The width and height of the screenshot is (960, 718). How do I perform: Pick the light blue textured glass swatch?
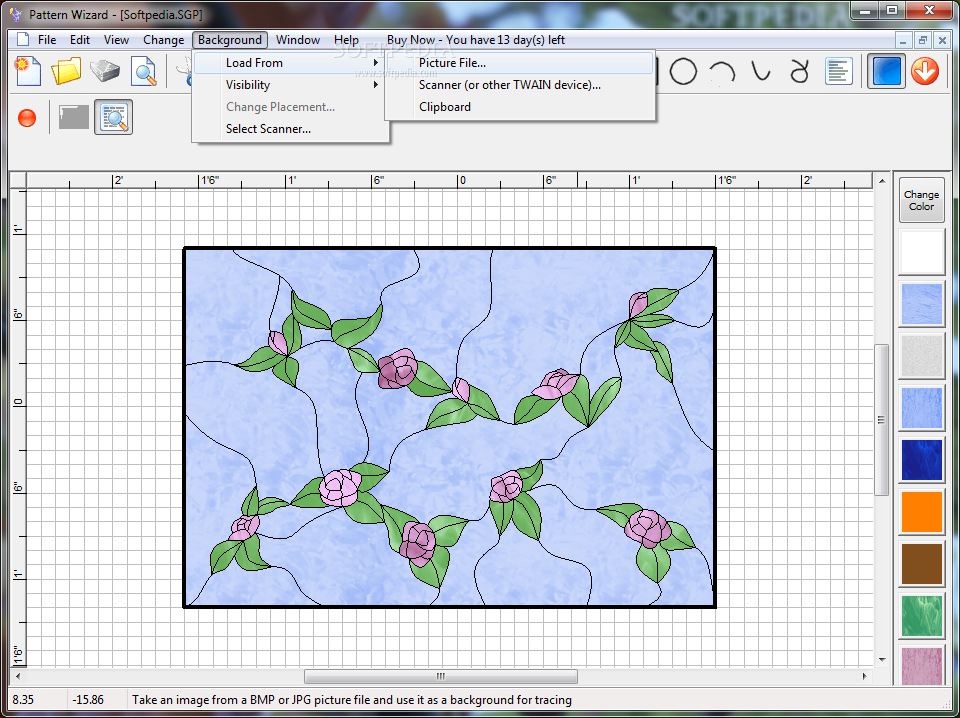coord(921,304)
